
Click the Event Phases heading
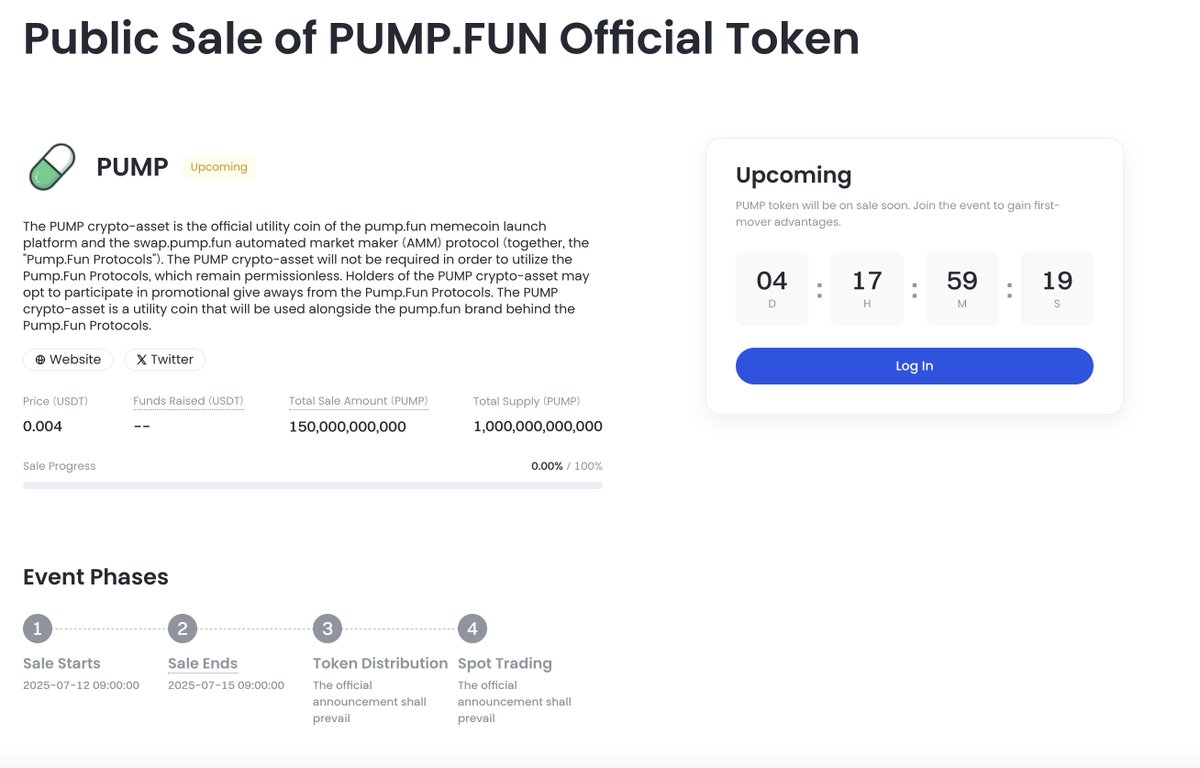click(x=95, y=577)
